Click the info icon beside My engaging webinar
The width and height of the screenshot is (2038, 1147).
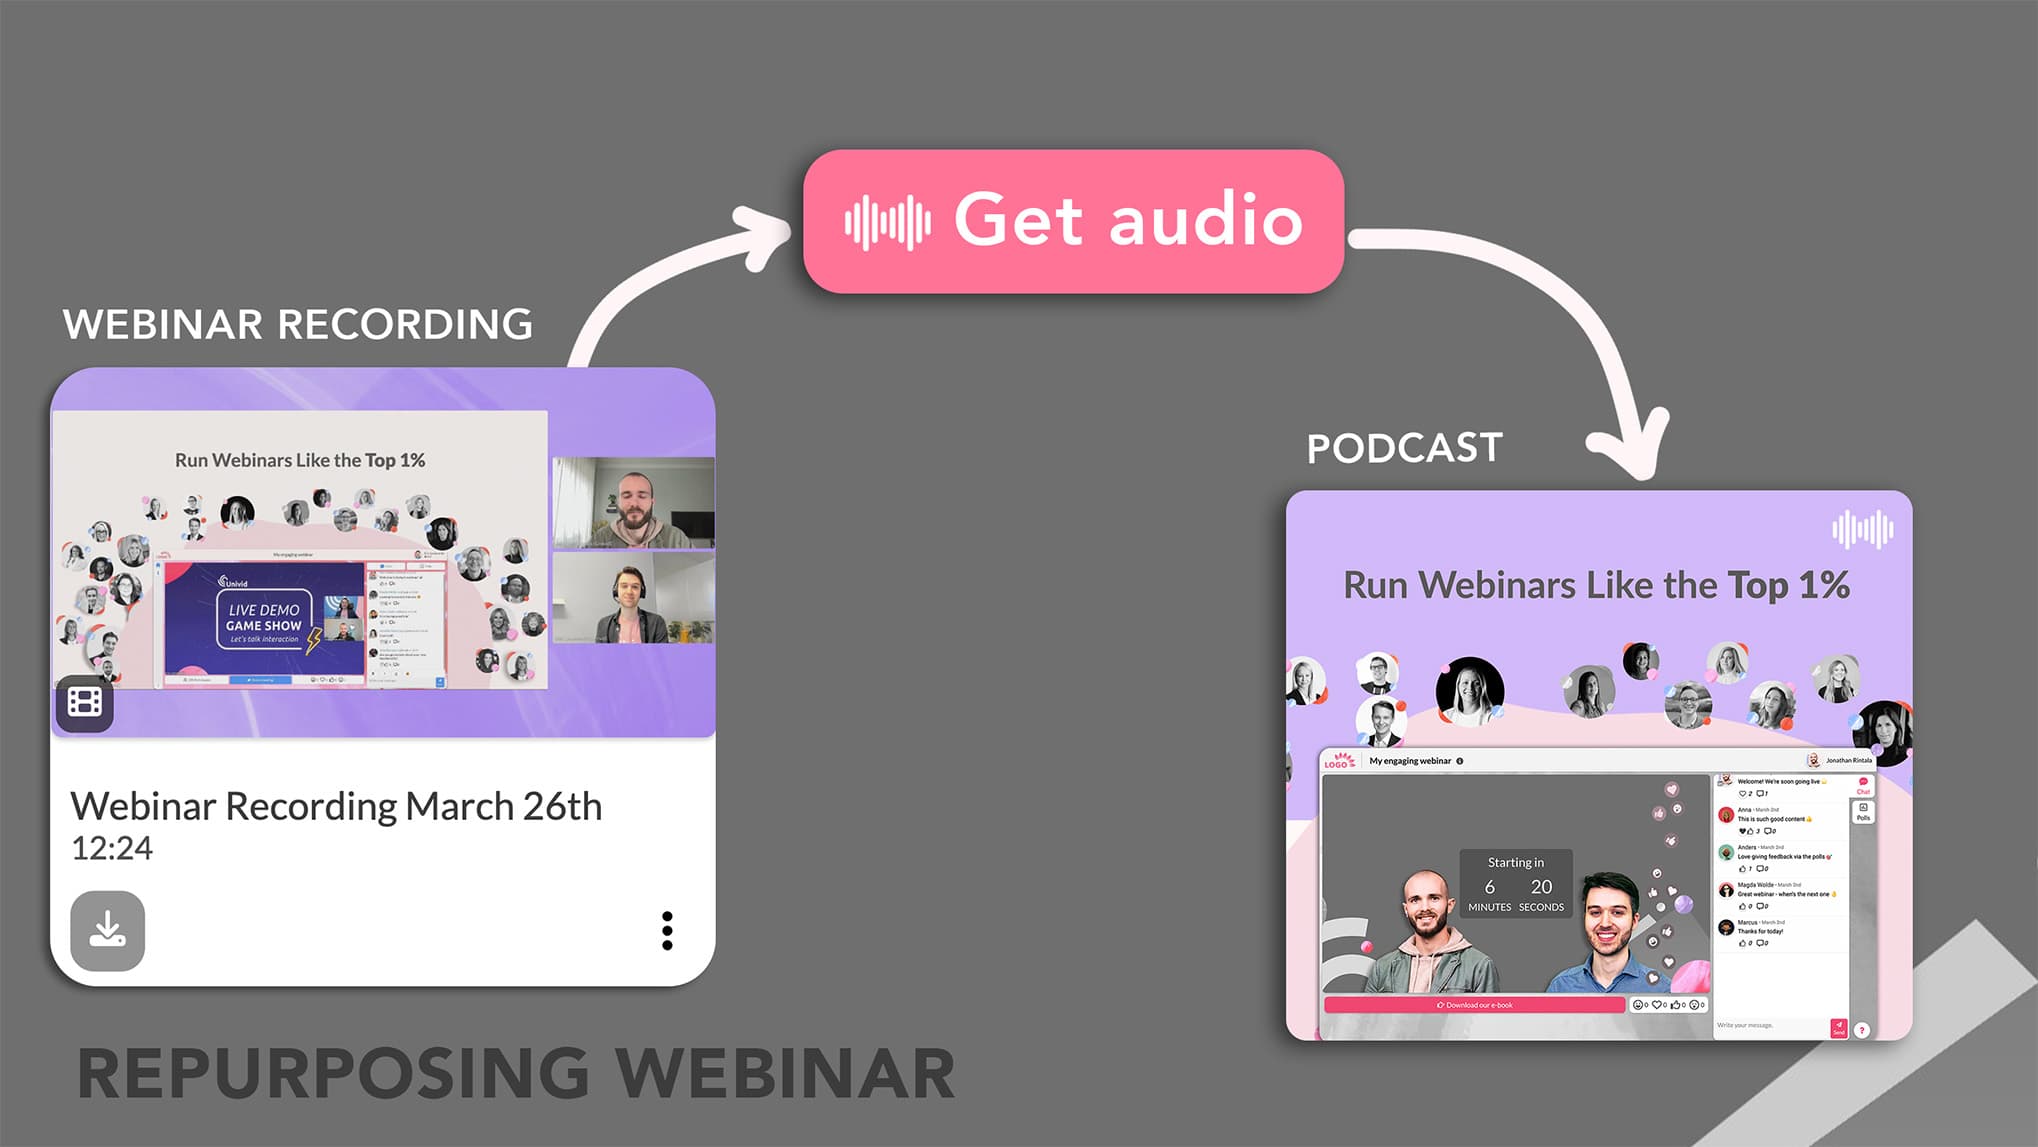pyautogui.click(x=1460, y=761)
